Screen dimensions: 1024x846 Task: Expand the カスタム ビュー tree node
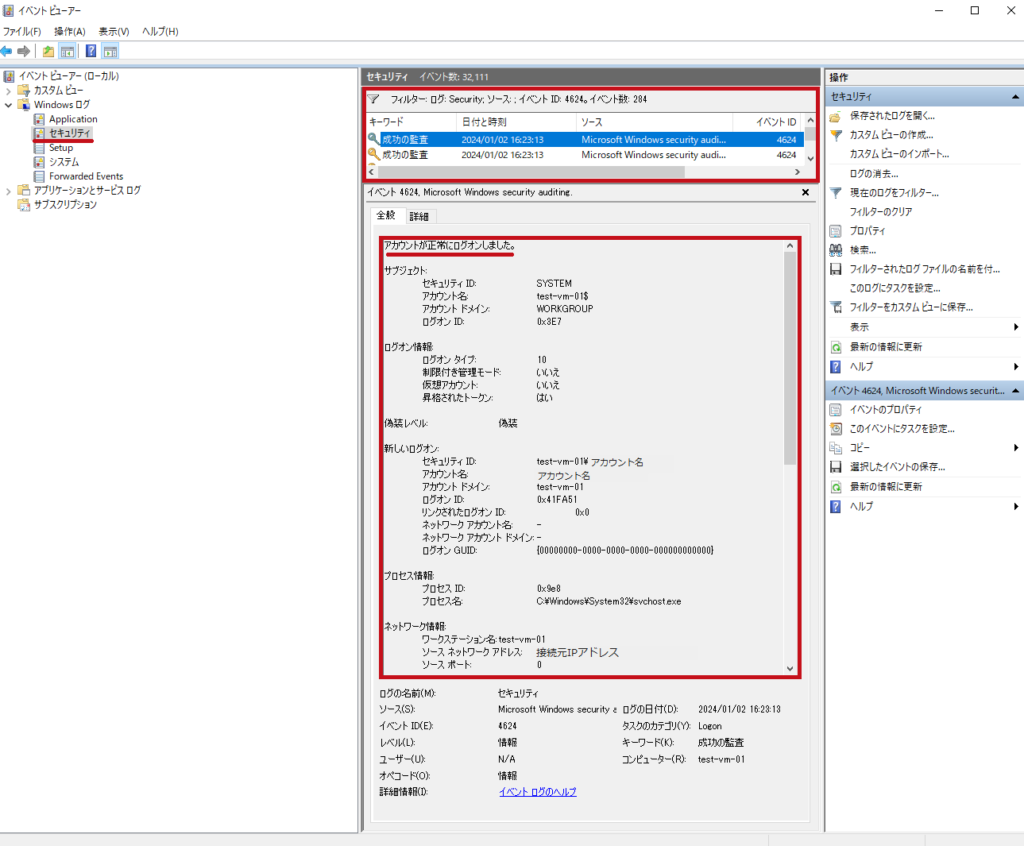pyautogui.click(x=9, y=90)
